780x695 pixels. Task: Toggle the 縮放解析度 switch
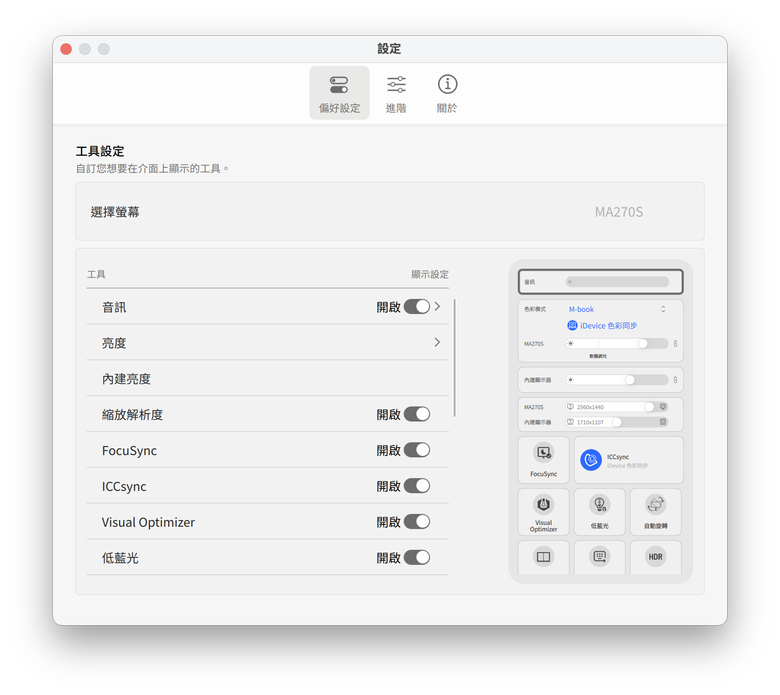pos(417,414)
